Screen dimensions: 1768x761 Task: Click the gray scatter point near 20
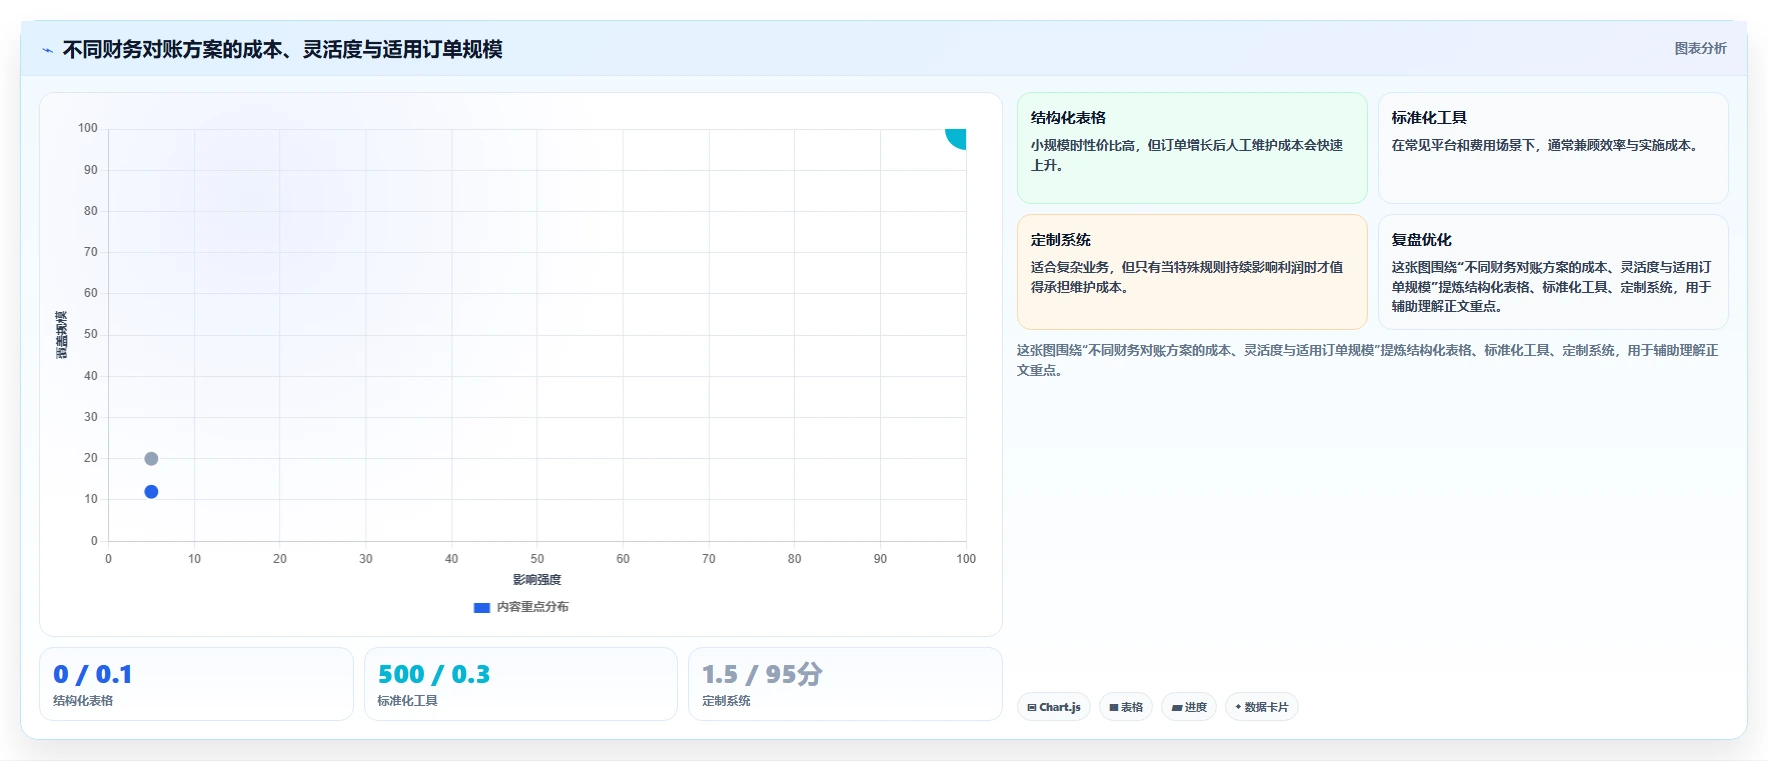click(151, 459)
